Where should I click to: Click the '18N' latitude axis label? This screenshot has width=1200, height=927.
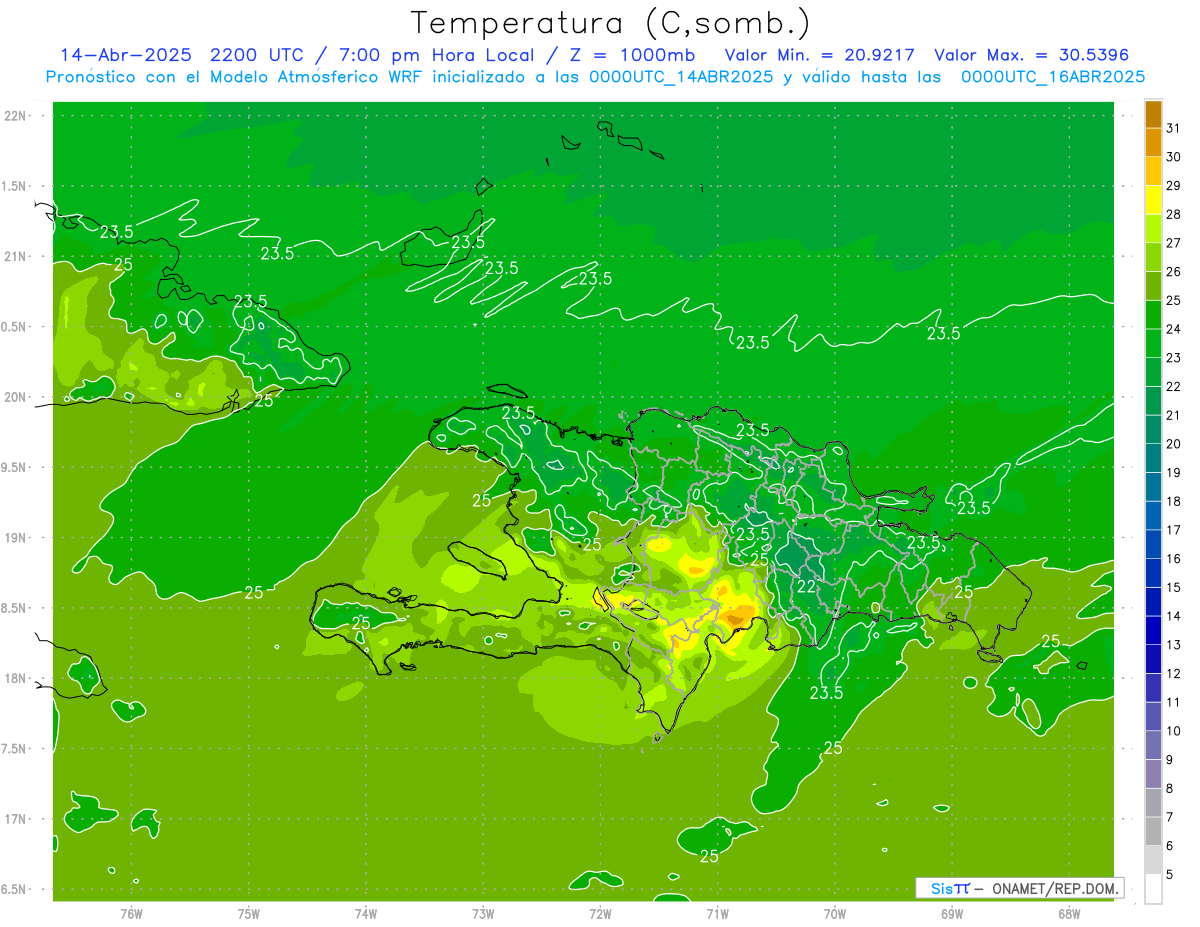(x=16, y=678)
